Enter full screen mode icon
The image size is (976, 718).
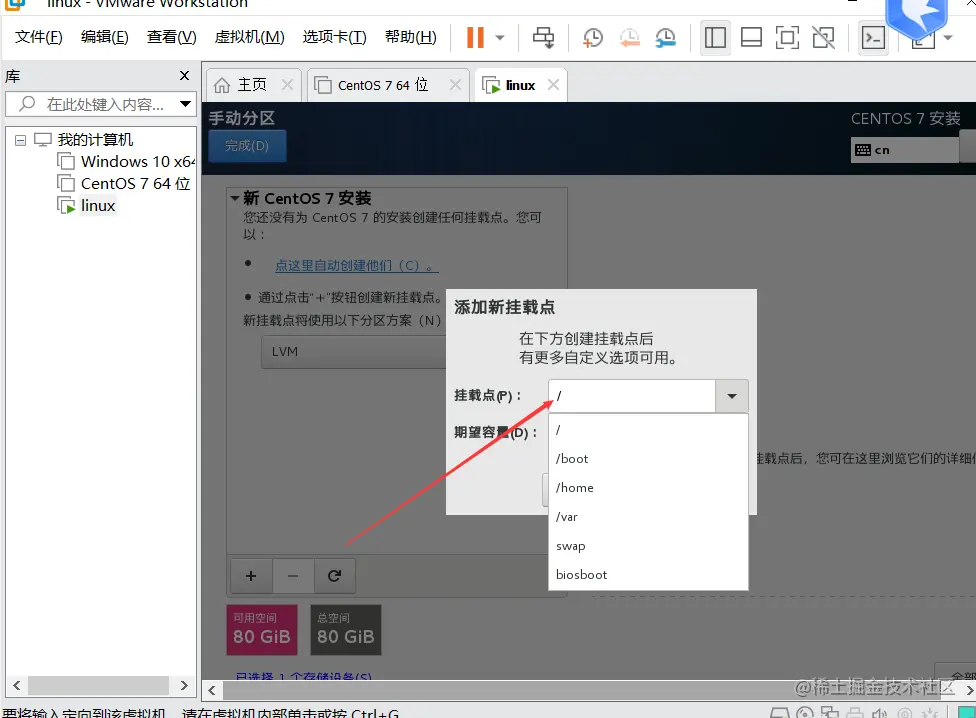click(x=787, y=38)
